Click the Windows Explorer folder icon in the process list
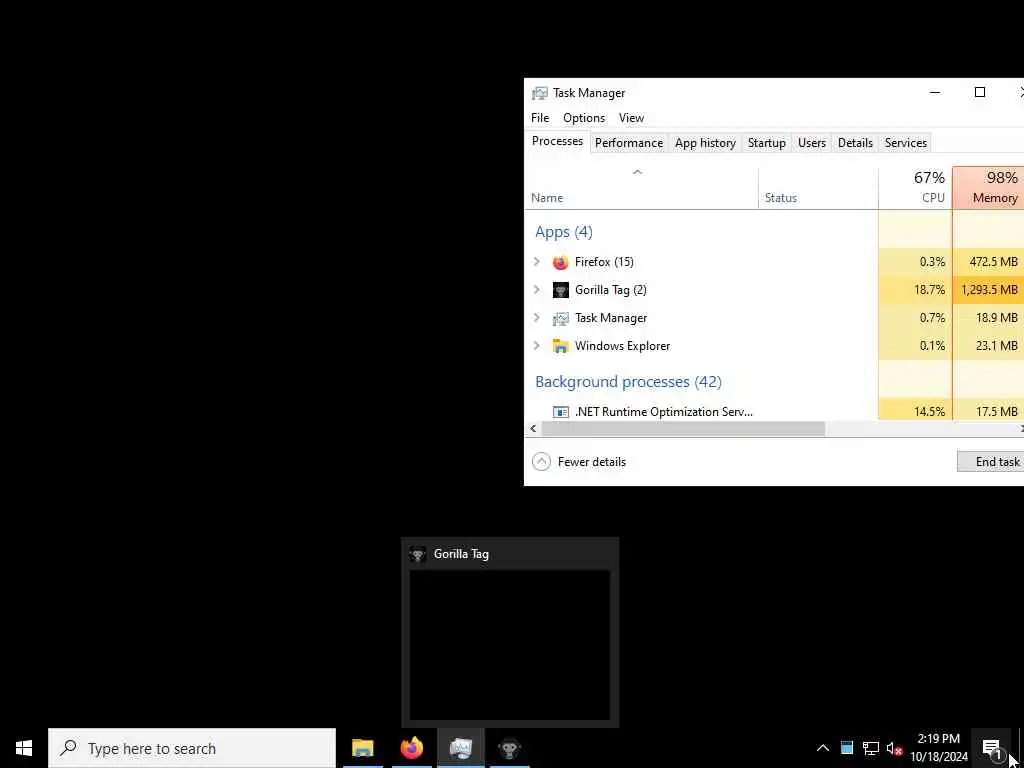Viewport: 1024px width, 768px height. pyautogui.click(x=560, y=346)
